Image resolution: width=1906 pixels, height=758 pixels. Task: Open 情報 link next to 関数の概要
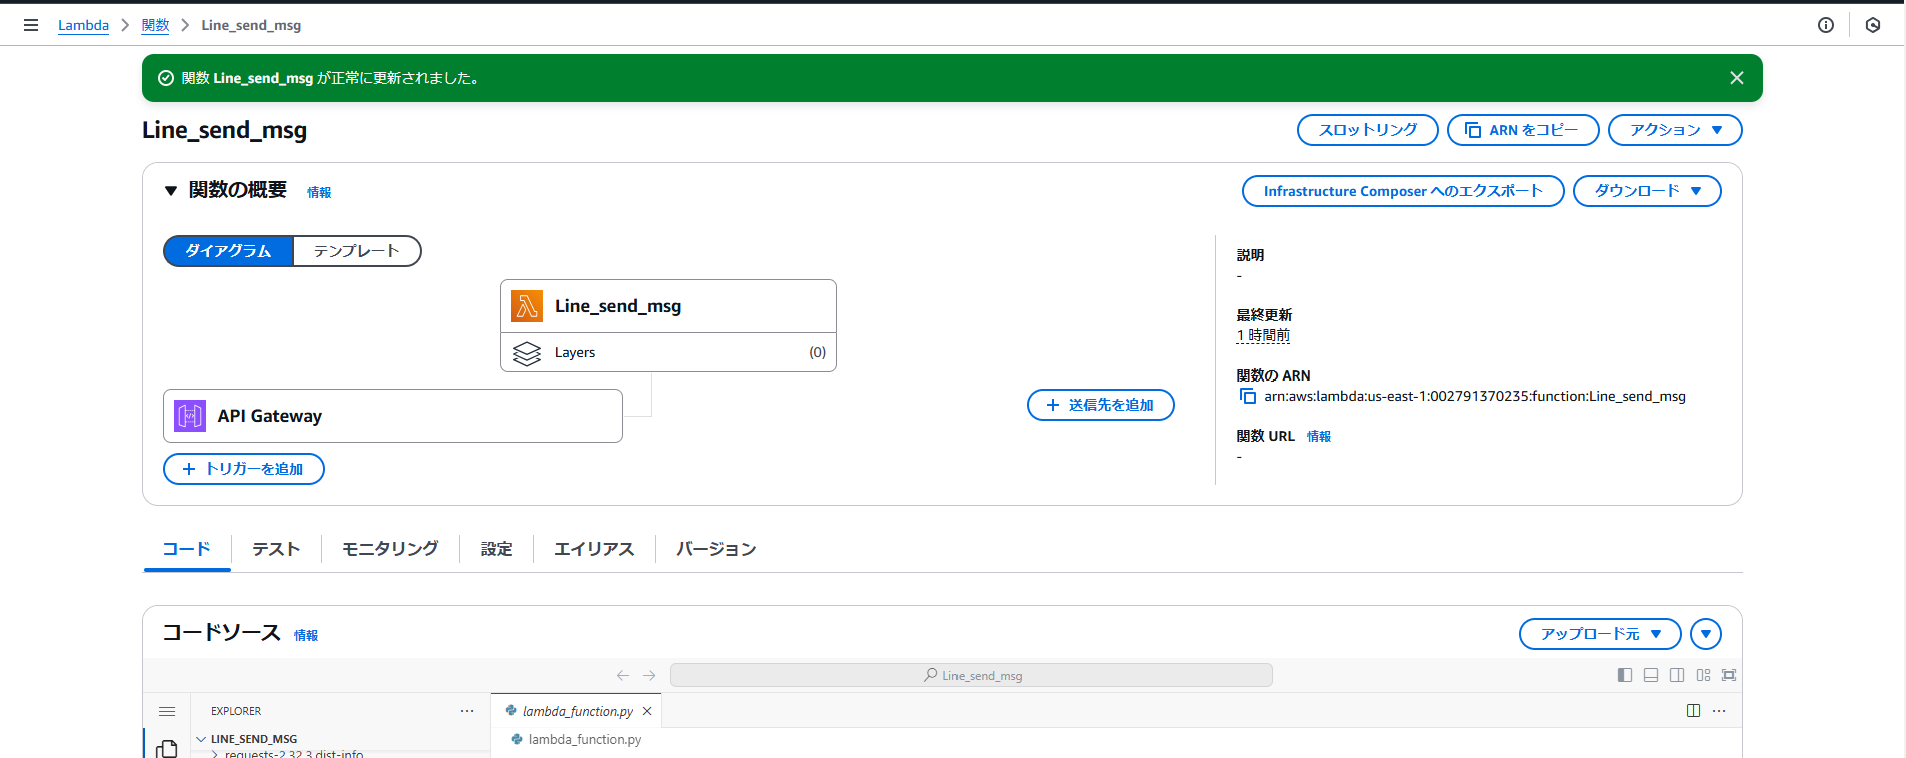pos(319,192)
